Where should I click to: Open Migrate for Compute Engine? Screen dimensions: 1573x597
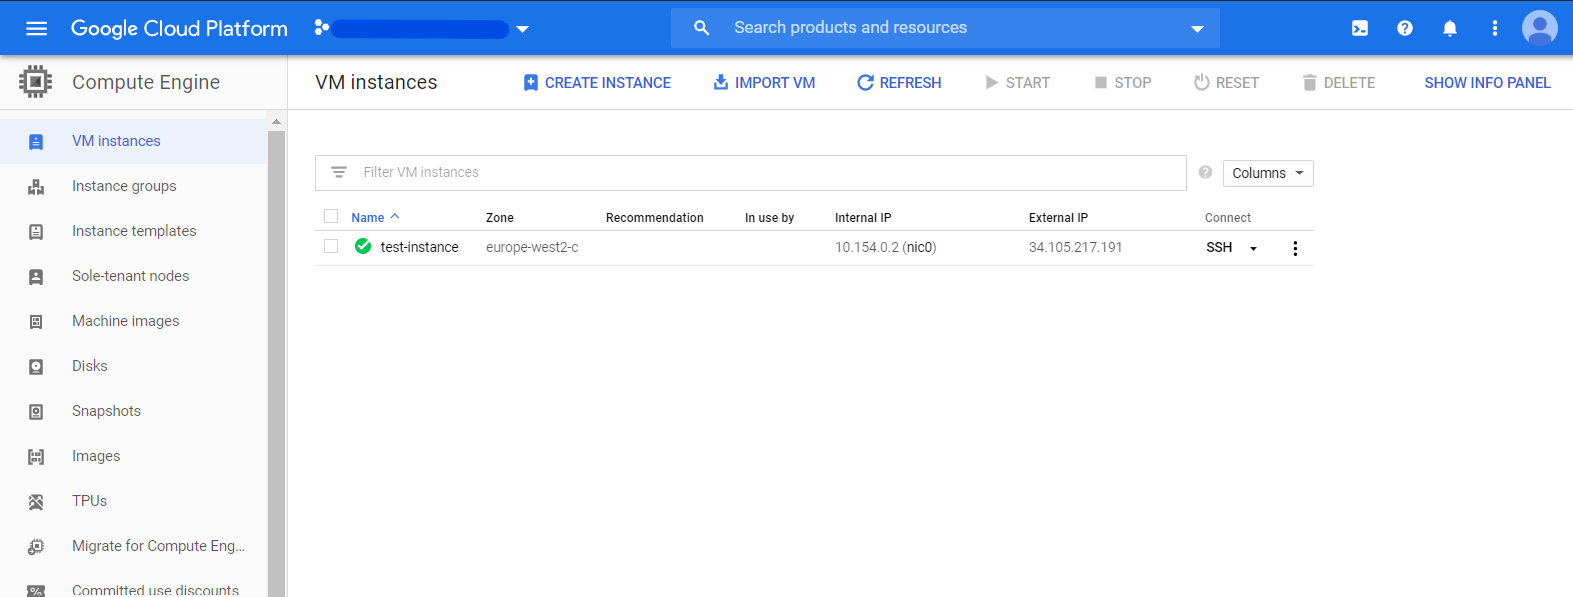click(x=133, y=546)
